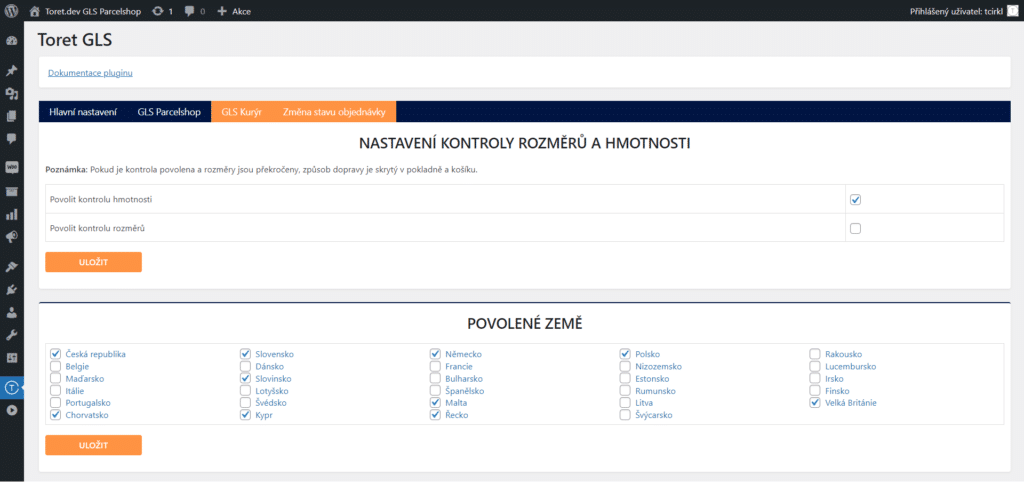Image resolution: width=1024 pixels, height=482 pixels.
Task: Open Marketing from the sidebar megaphone icon
Action: (11, 237)
